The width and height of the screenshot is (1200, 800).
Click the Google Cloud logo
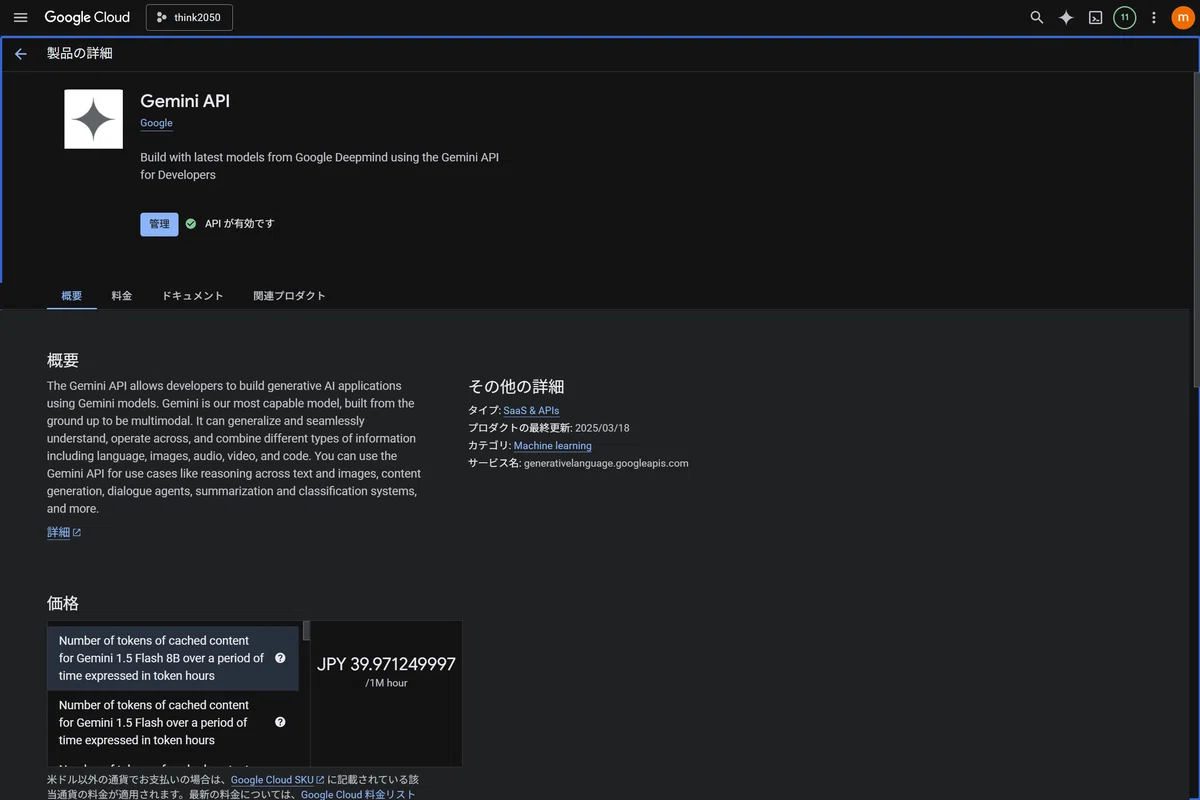(87, 17)
